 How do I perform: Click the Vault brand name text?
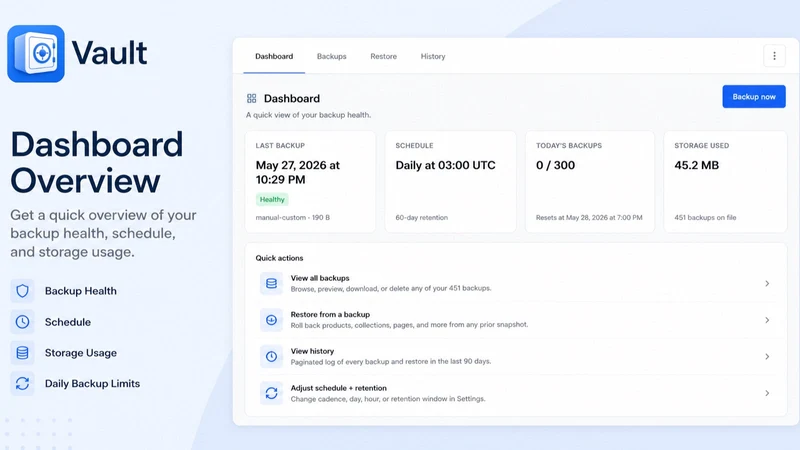tap(109, 53)
